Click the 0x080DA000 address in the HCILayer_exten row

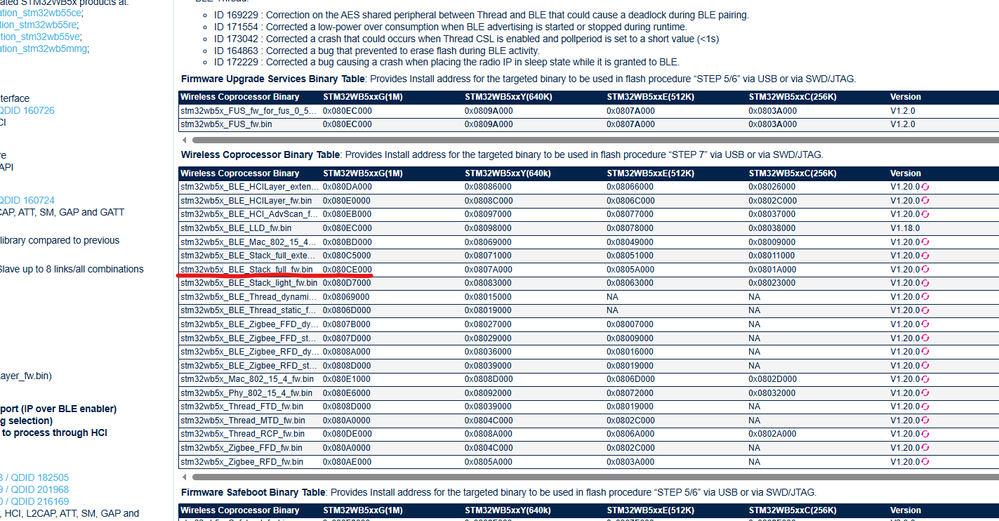[x=347, y=187]
